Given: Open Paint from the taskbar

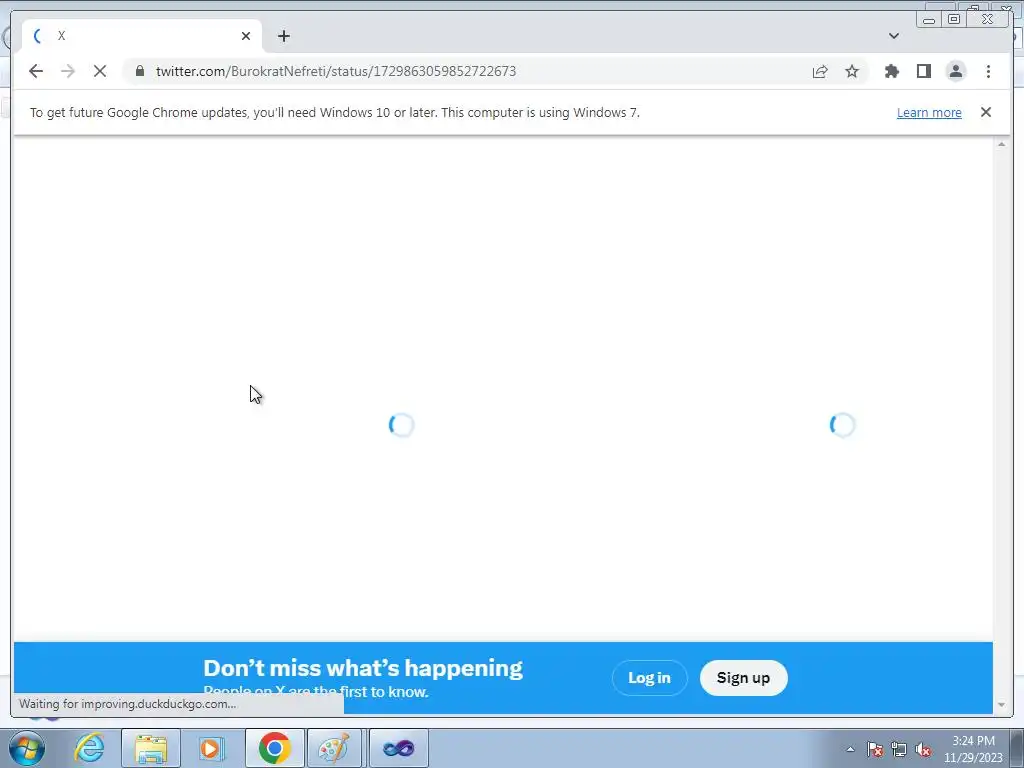Looking at the screenshot, I should point(334,748).
